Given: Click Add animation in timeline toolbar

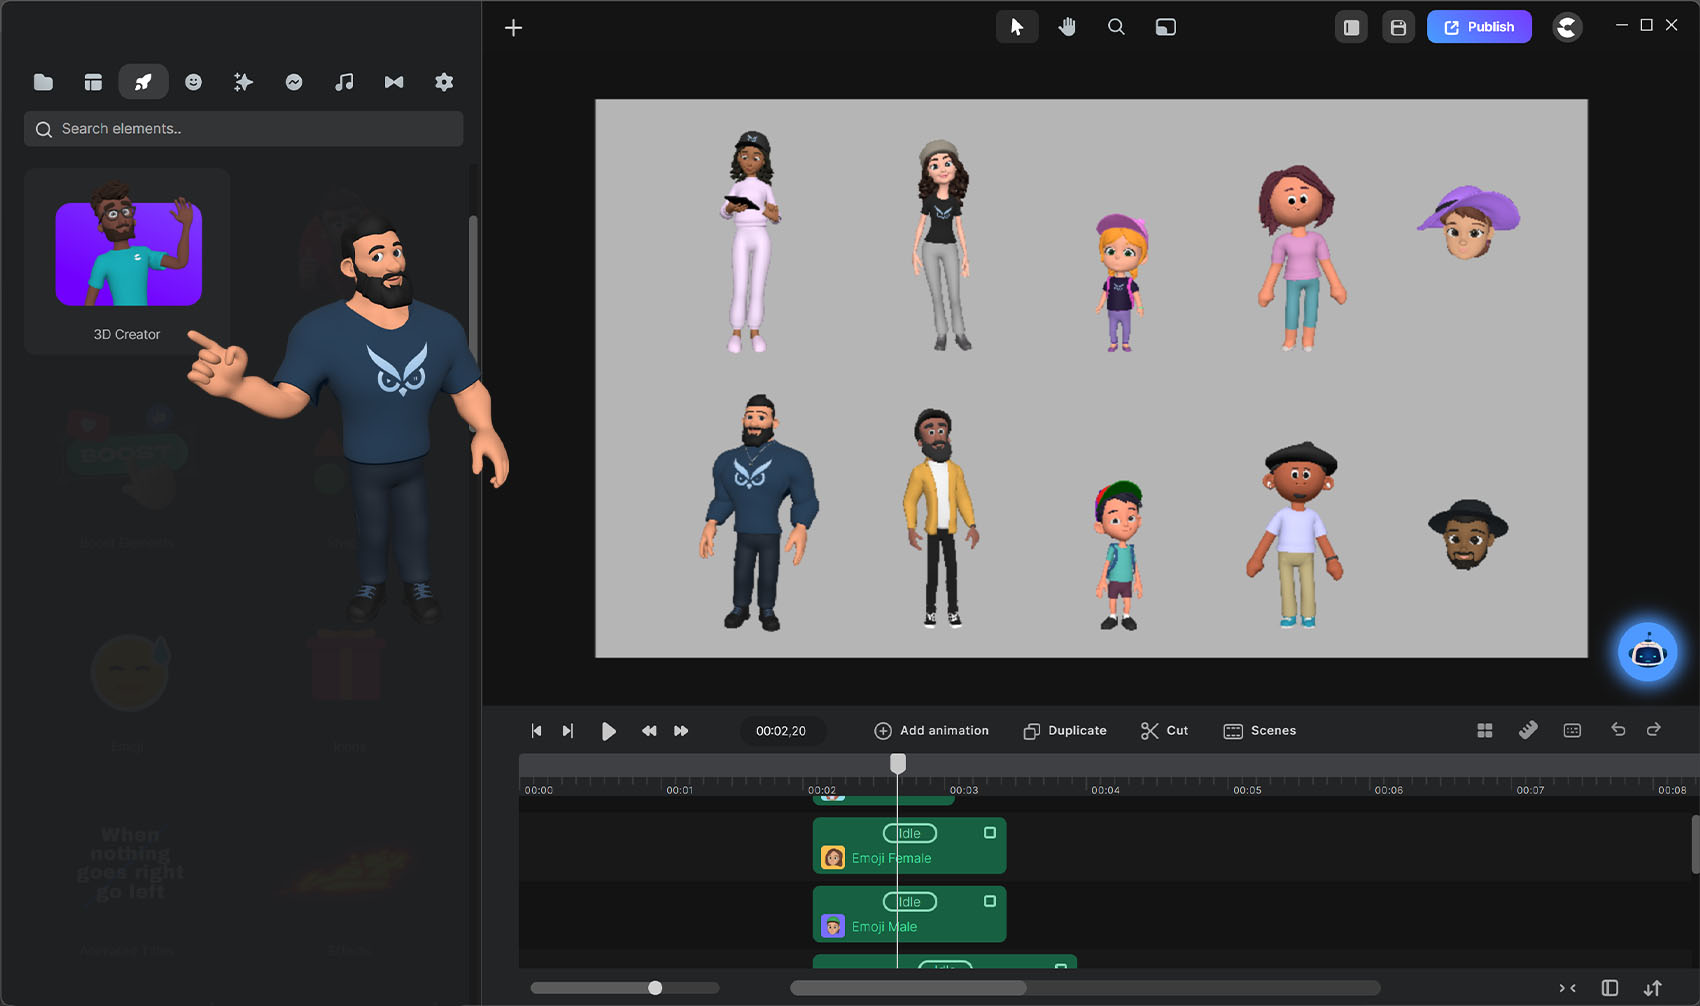Looking at the screenshot, I should tap(931, 731).
